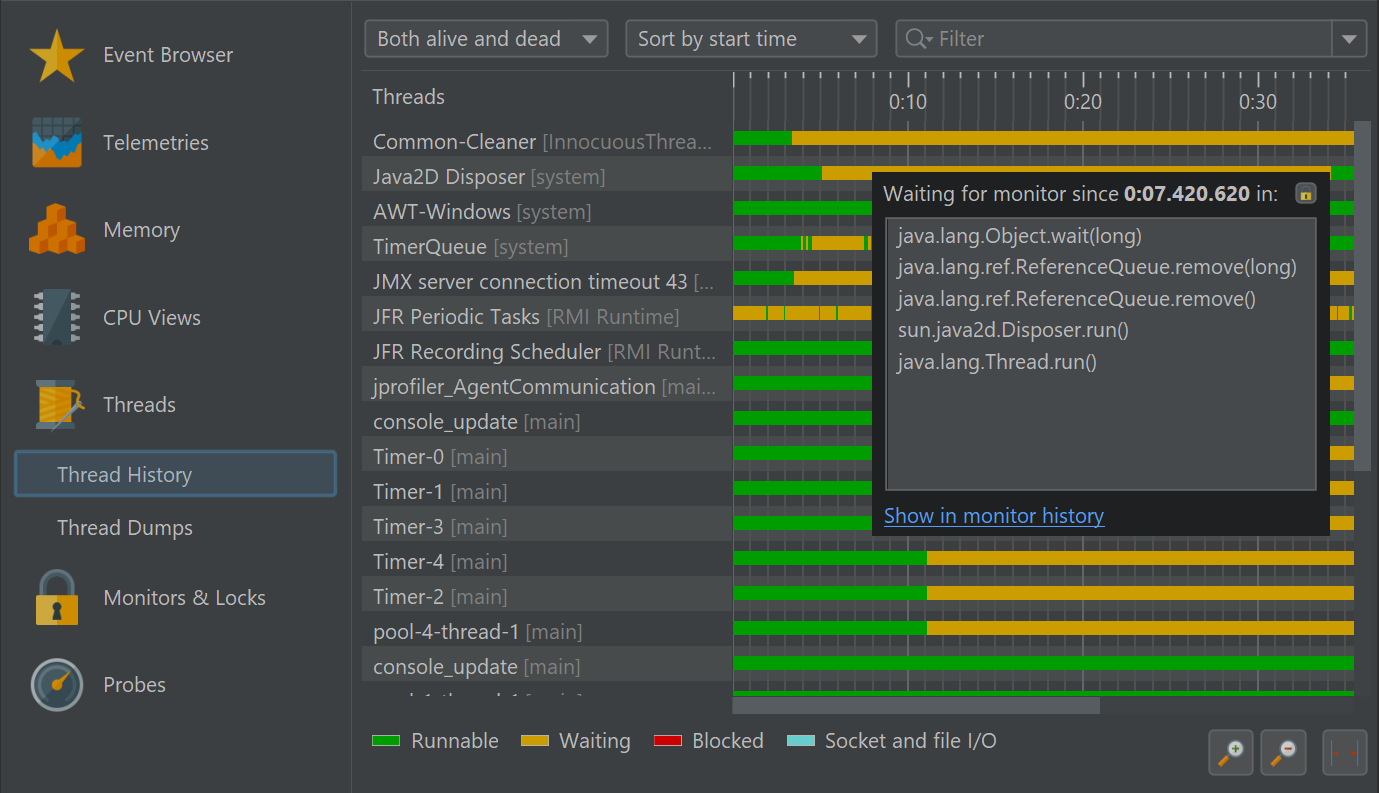
Task: Zoom out the thread timeline
Action: (1285, 751)
